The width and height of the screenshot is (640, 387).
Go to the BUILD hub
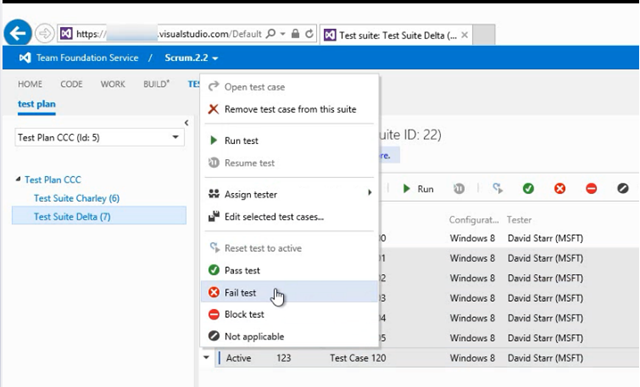[x=156, y=84]
